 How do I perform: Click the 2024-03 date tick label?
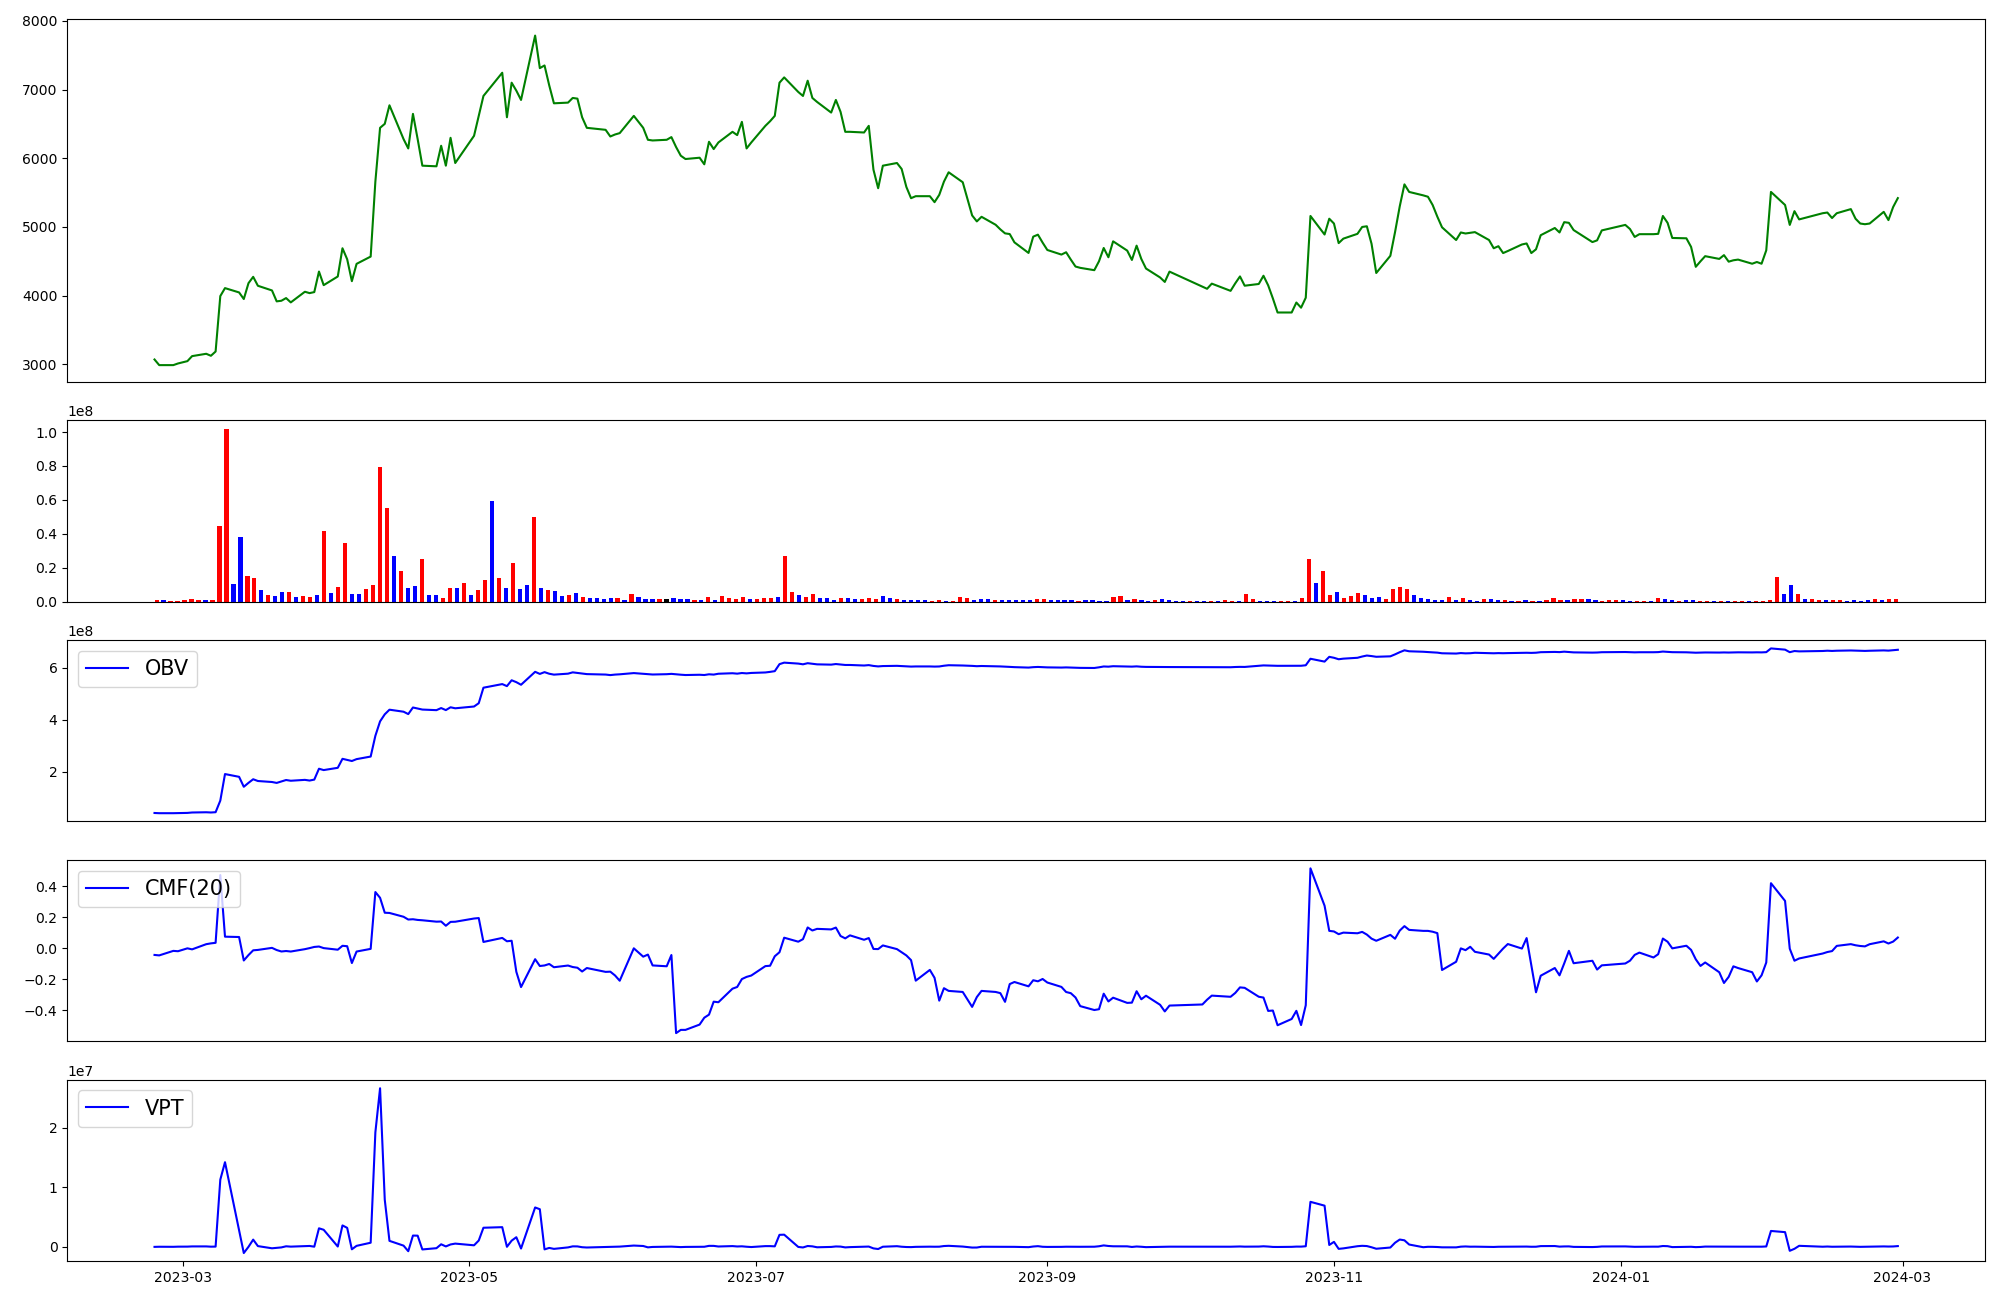1902,1277
